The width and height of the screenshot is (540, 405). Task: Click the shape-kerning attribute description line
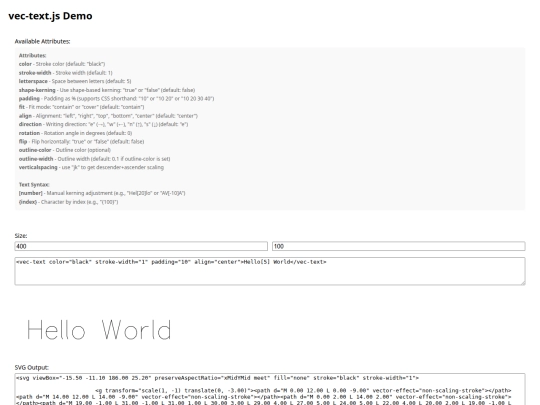tap(107, 90)
